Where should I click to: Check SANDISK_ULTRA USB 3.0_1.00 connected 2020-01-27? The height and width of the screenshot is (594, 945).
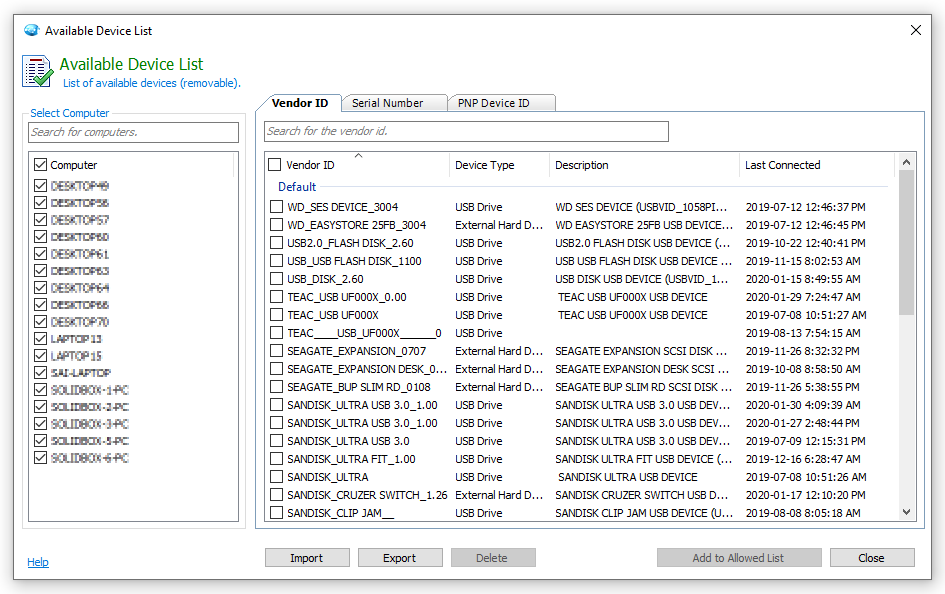277,423
